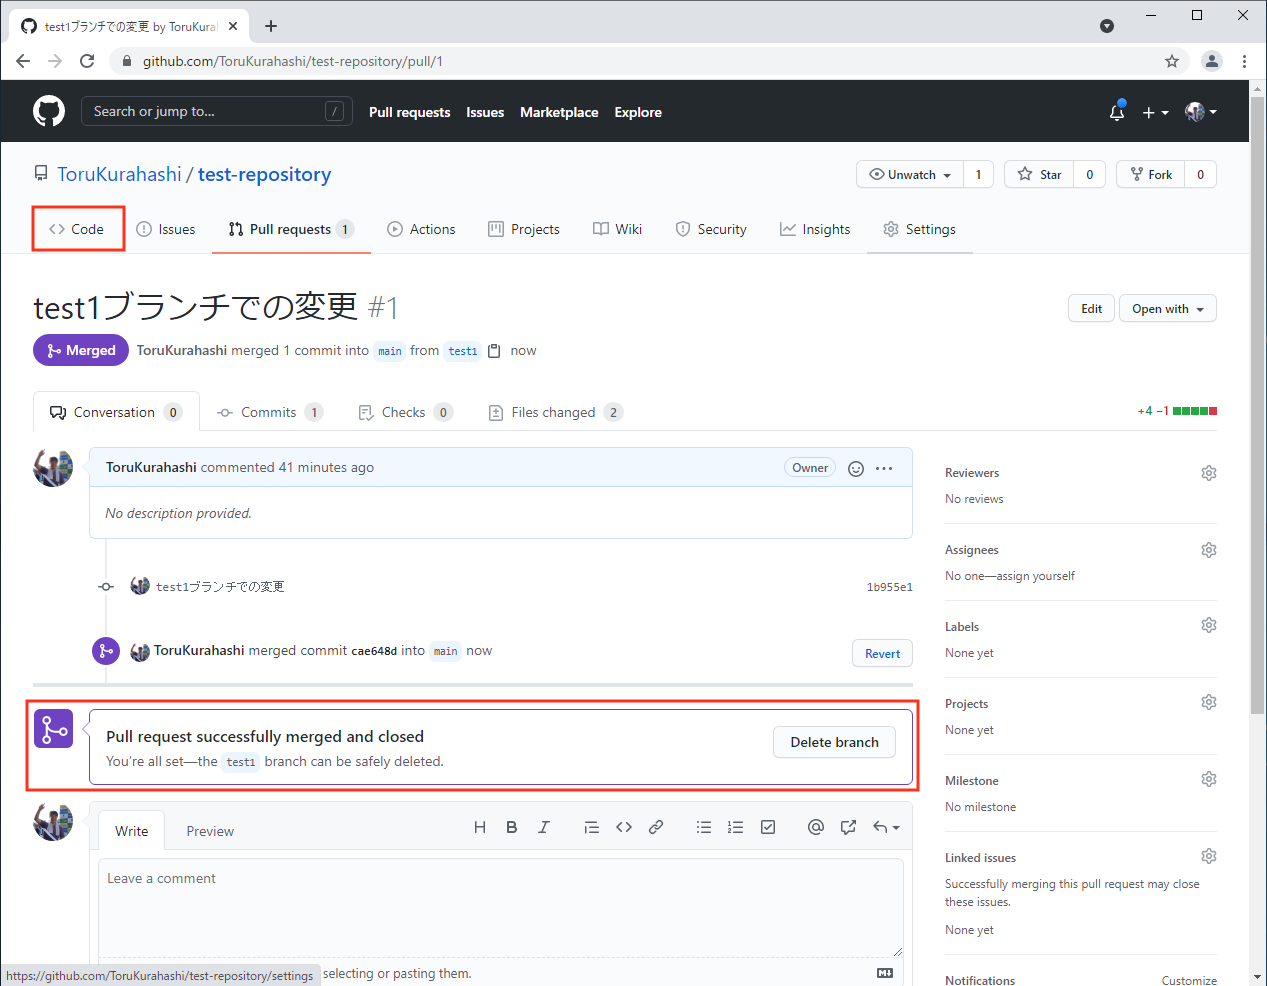1267x986 pixels.
Task: Open the Actions tab
Action: [421, 229]
